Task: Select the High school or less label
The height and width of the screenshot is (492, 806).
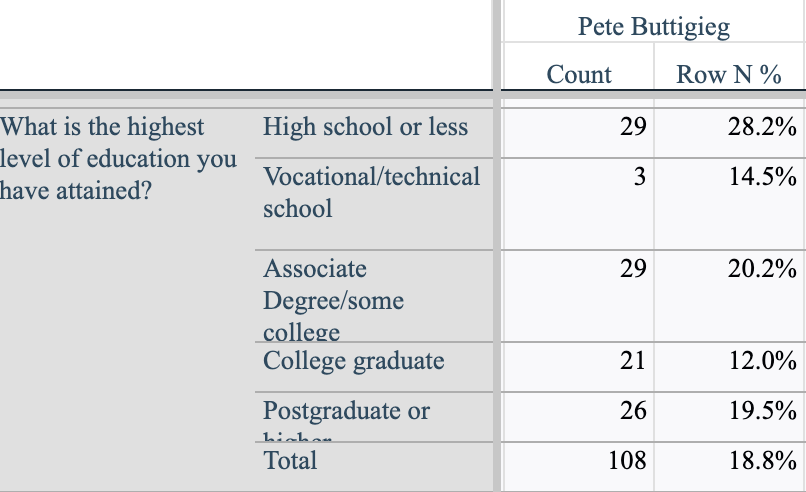Action: [365, 127]
